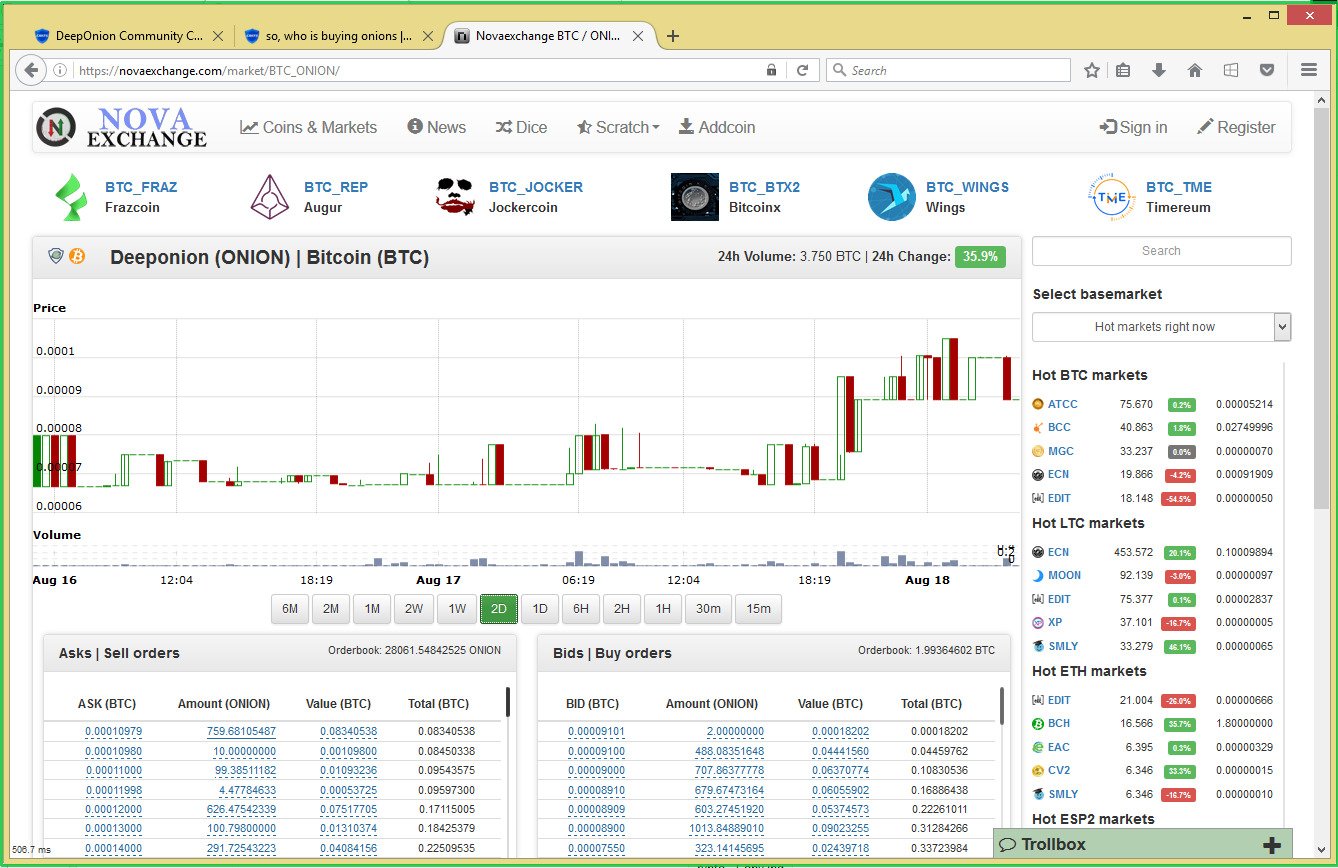Switch to DeepOnion Community tab
The height and width of the screenshot is (868, 1338).
(x=129, y=36)
